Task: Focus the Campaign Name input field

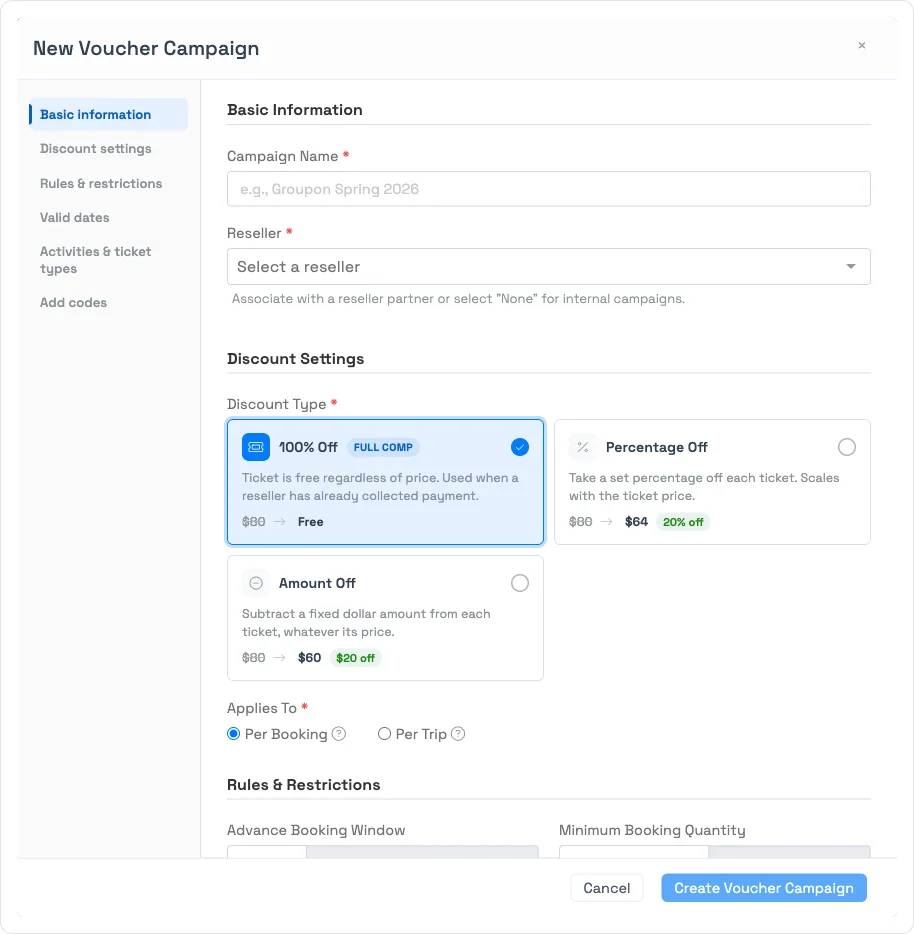Action: (548, 189)
